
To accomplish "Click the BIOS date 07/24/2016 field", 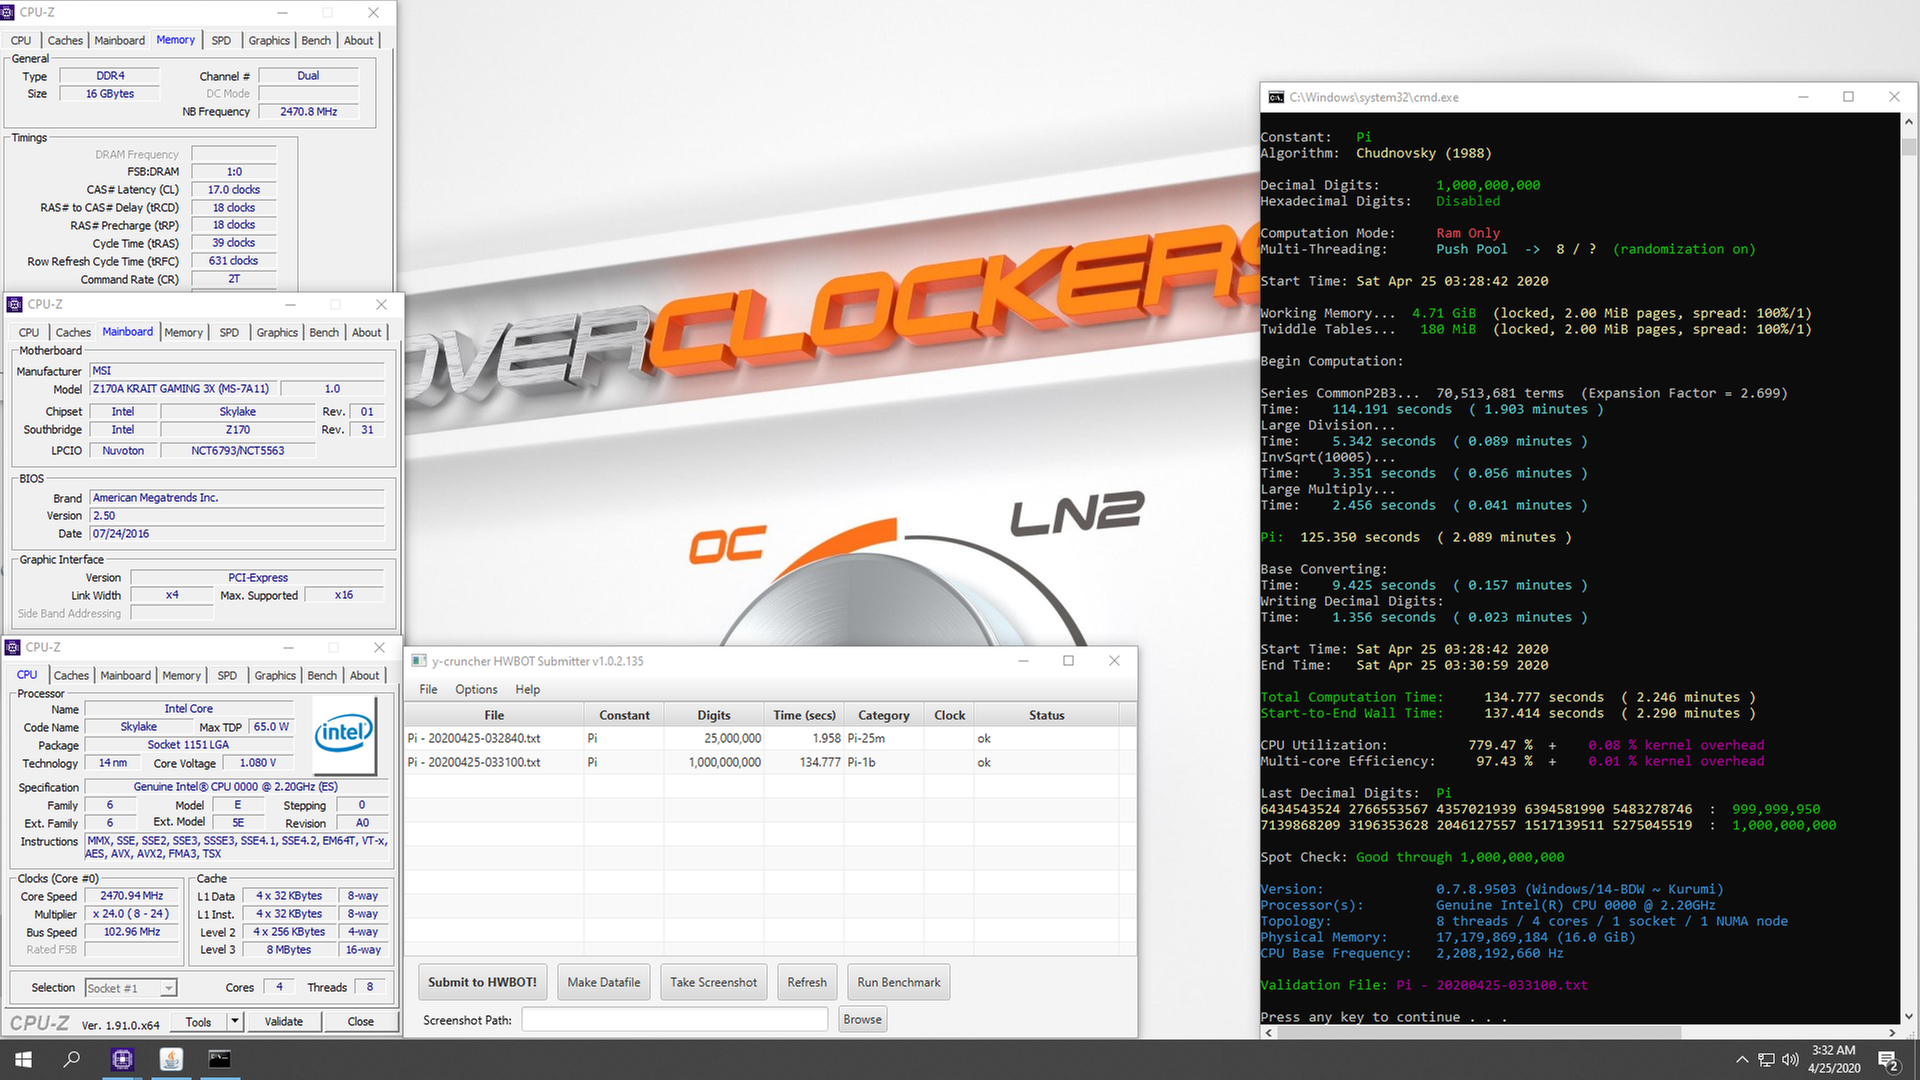I will click(x=237, y=534).
